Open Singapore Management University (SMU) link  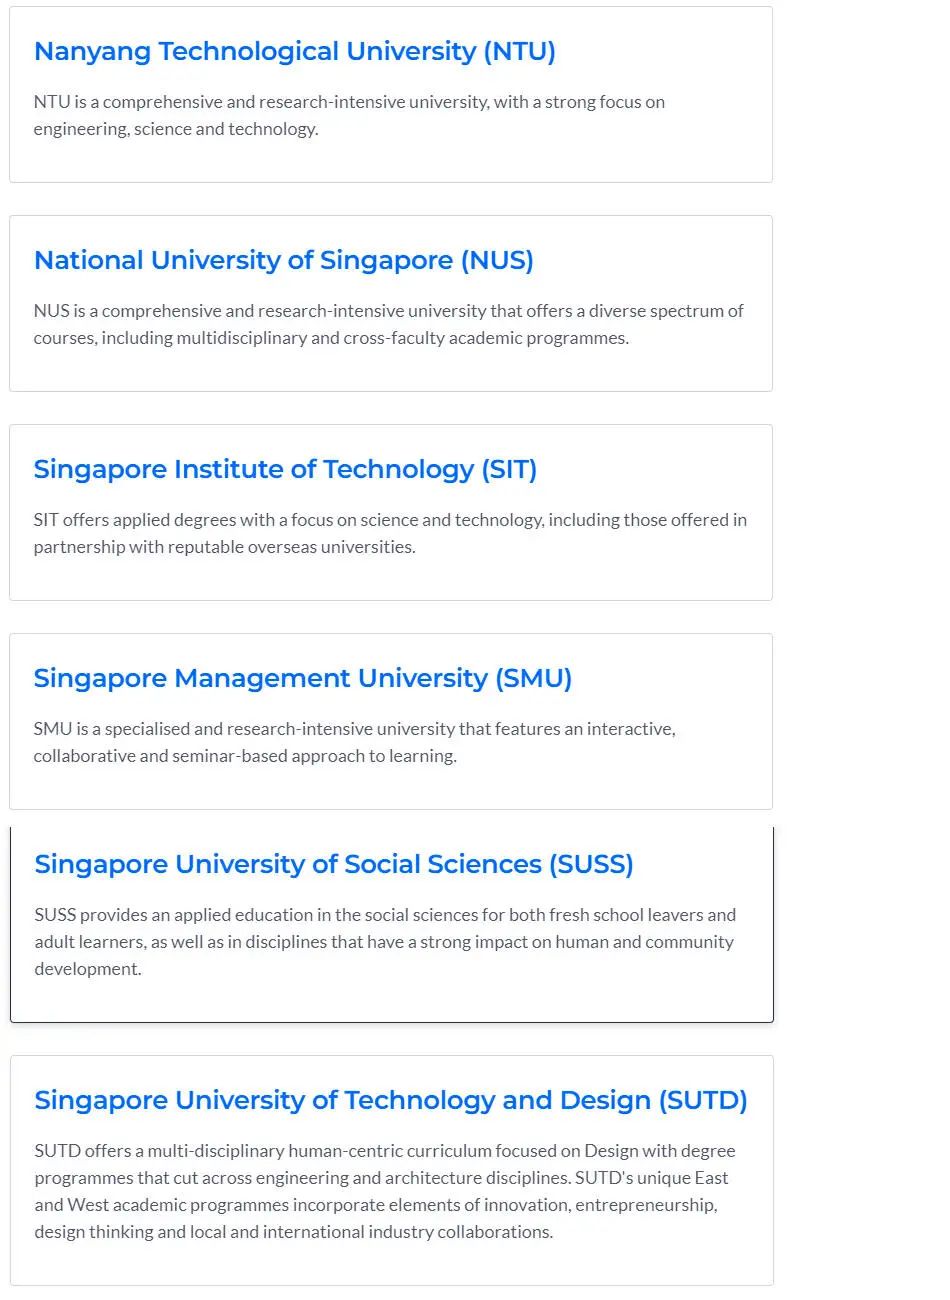tap(303, 679)
